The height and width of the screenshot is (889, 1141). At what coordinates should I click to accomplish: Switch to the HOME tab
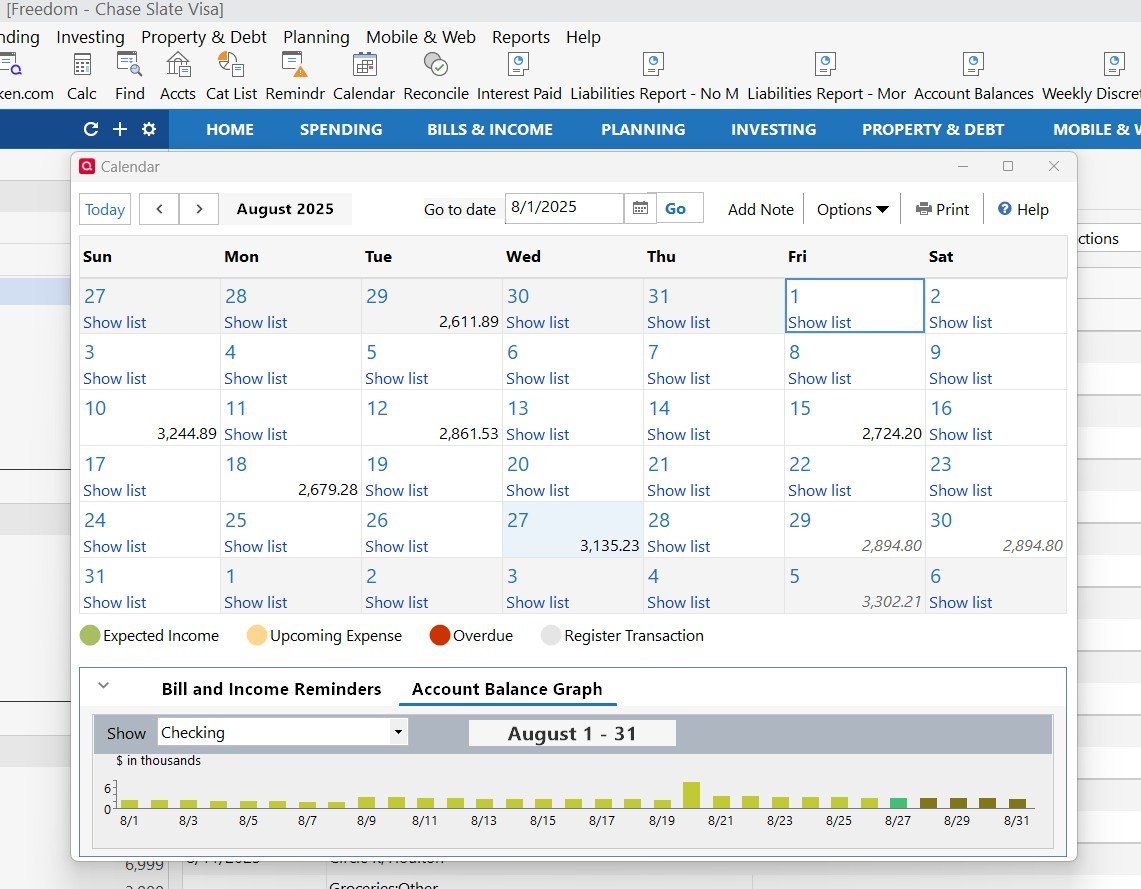(x=230, y=129)
